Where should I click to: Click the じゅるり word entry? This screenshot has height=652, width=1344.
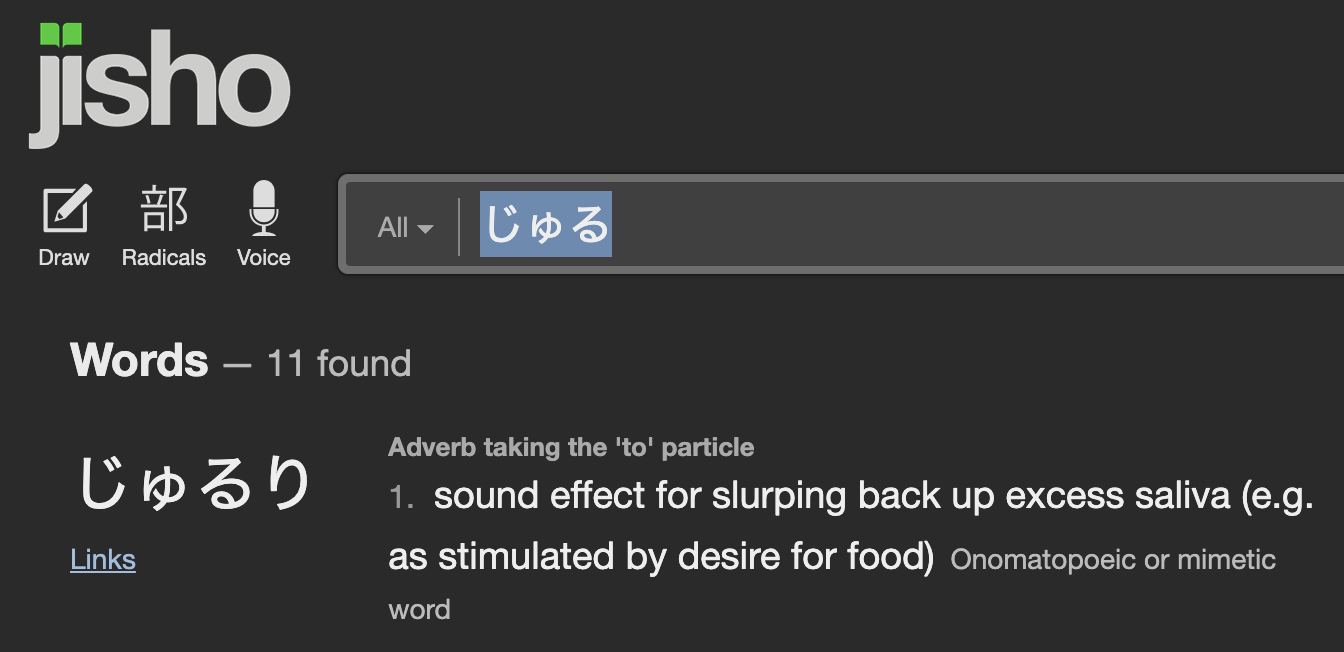tap(195, 485)
